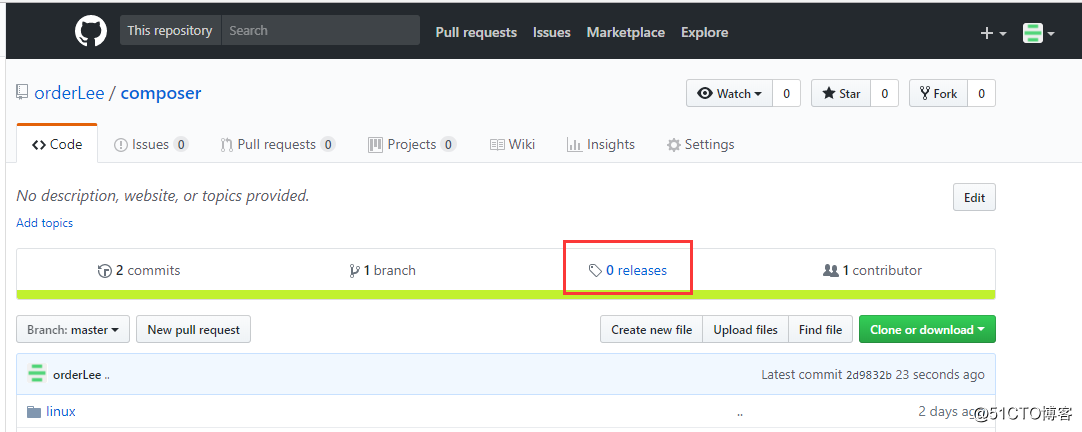Viewport: 1082px width, 432px height.
Task: Click Find file button
Action: [820, 329]
